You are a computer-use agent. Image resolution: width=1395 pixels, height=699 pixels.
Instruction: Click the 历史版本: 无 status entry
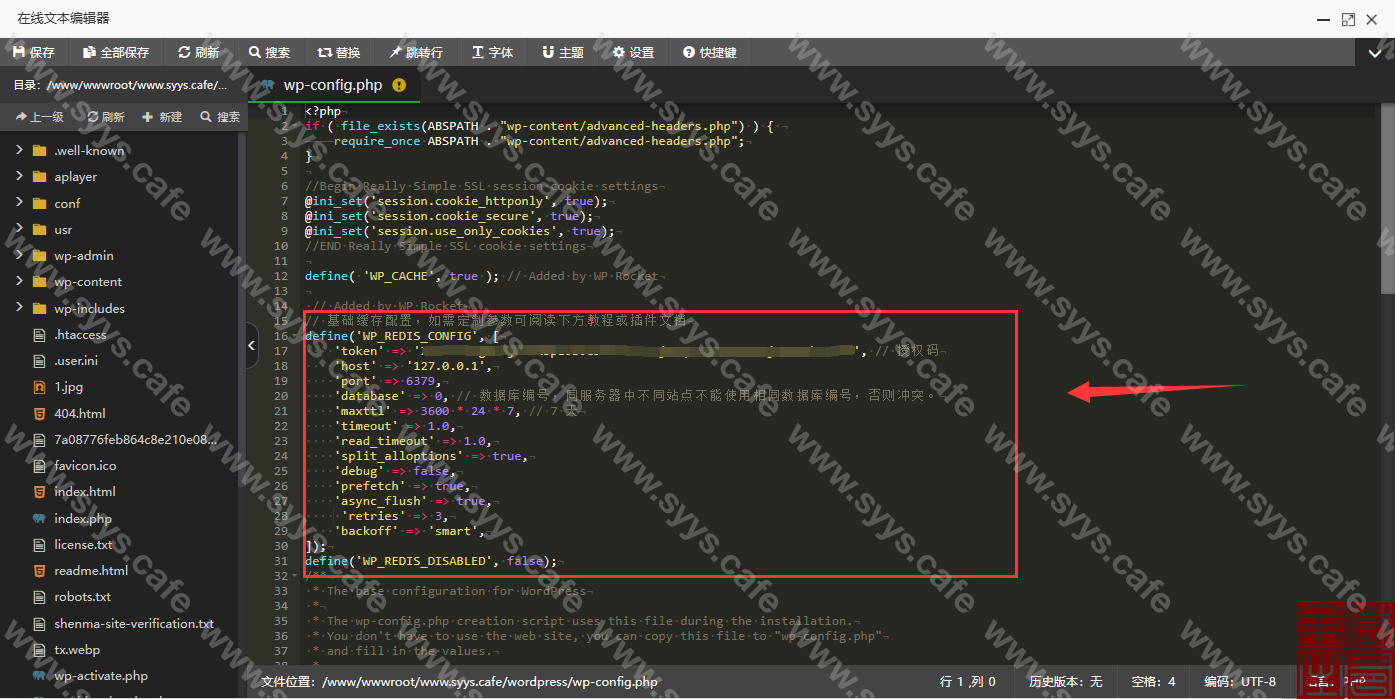[x=1065, y=681]
